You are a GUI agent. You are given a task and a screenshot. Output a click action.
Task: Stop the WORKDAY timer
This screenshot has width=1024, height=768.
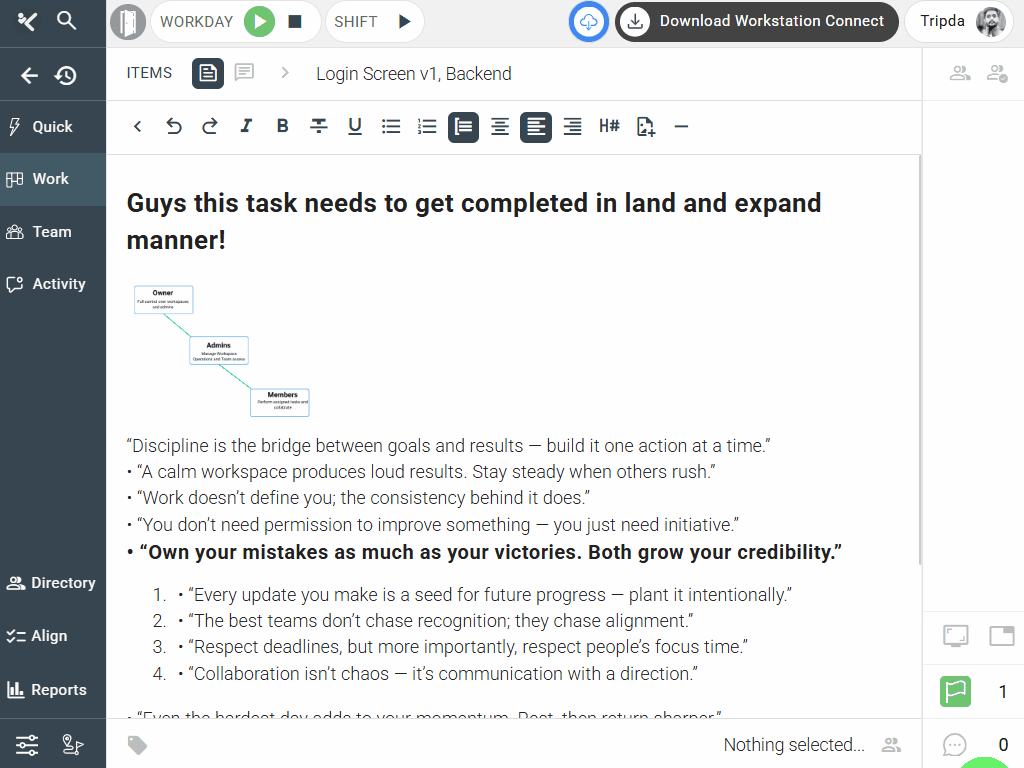click(x=295, y=21)
